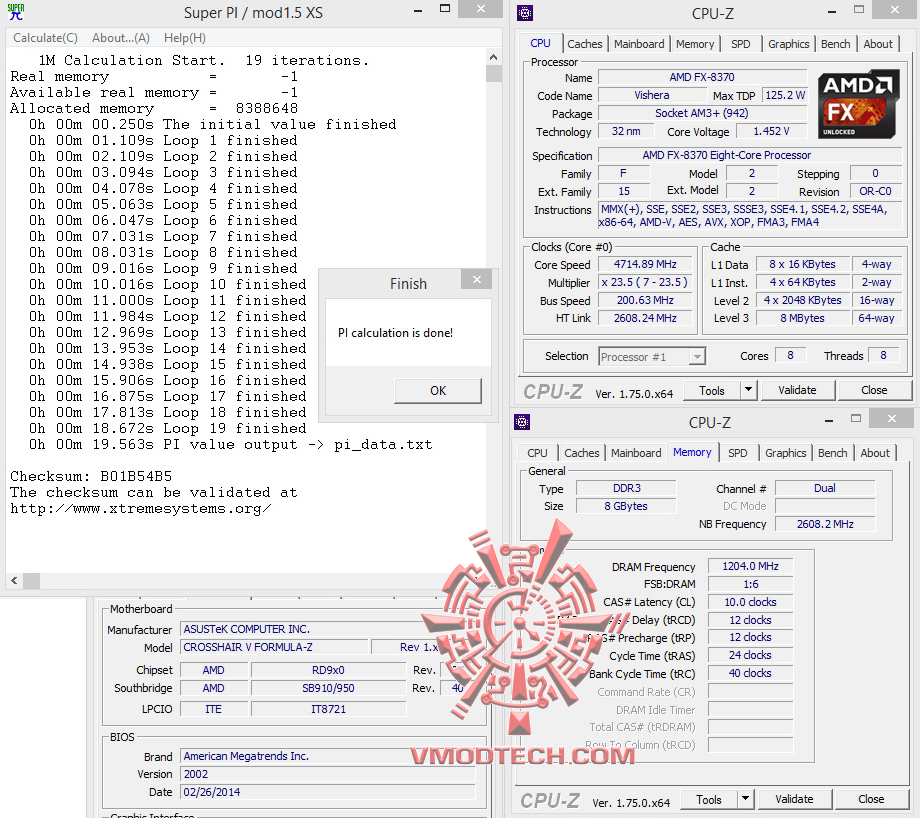Click the Code Name Vishera value
Screen dimensions: 920x818
[651, 95]
